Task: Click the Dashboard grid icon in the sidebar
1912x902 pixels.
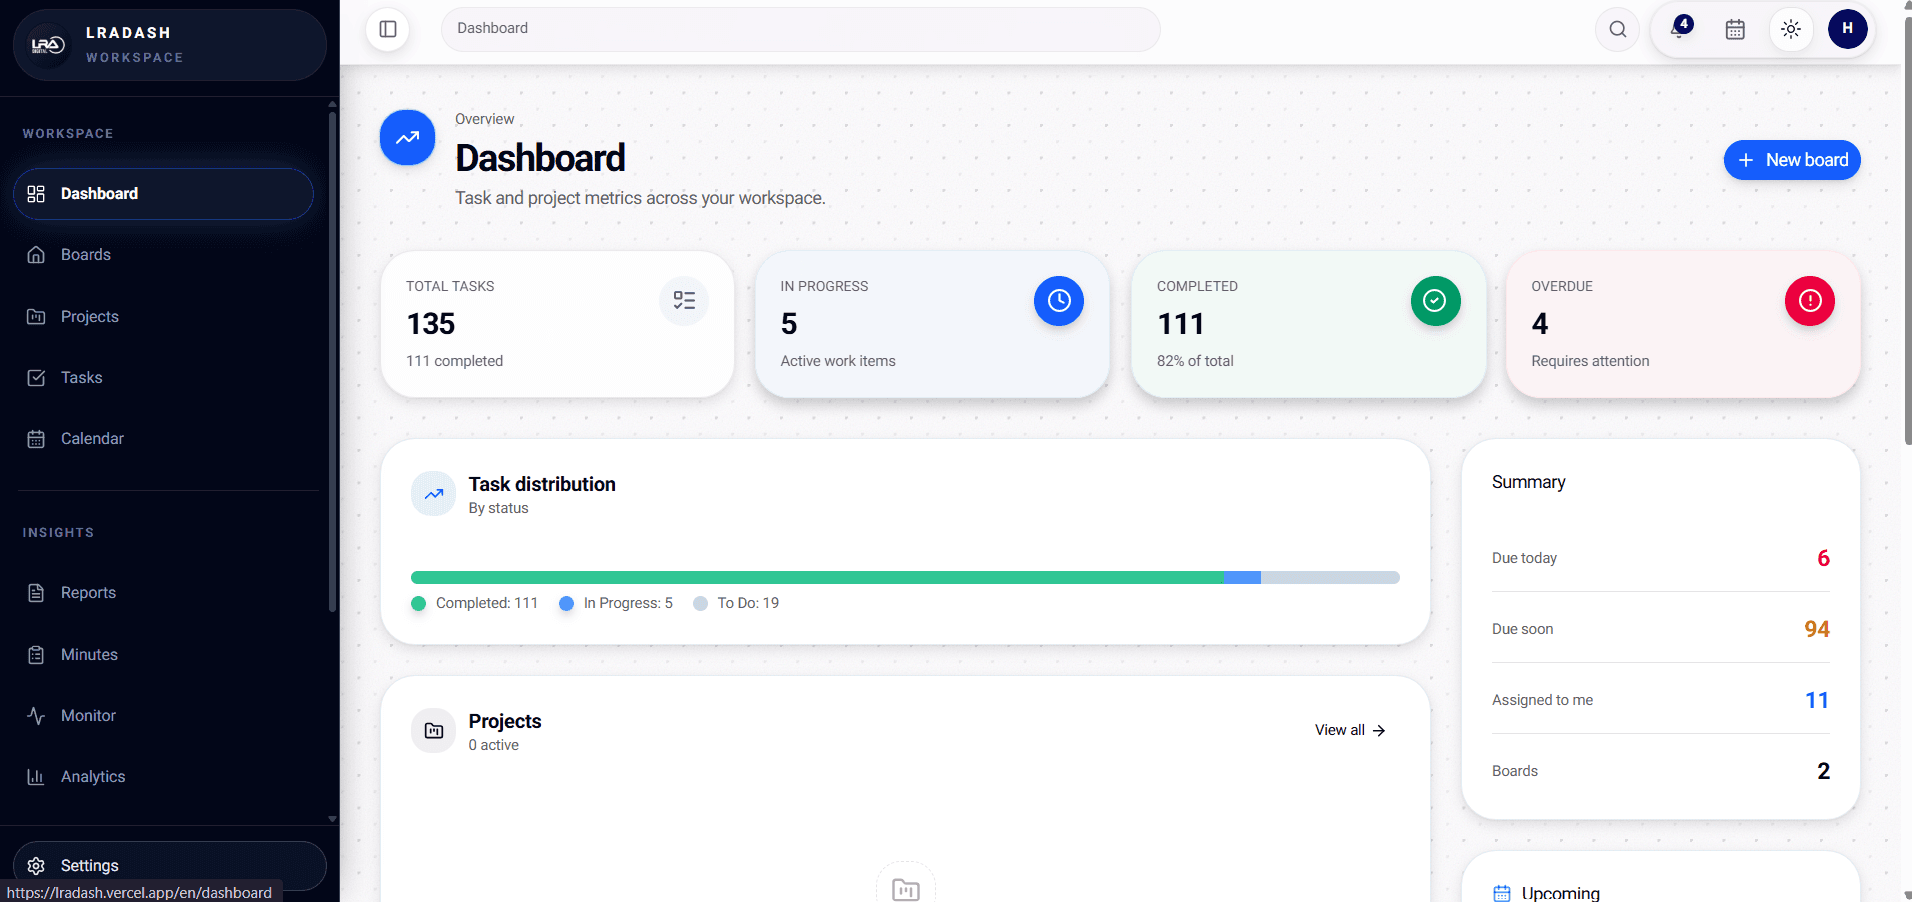Action: point(36,194)
